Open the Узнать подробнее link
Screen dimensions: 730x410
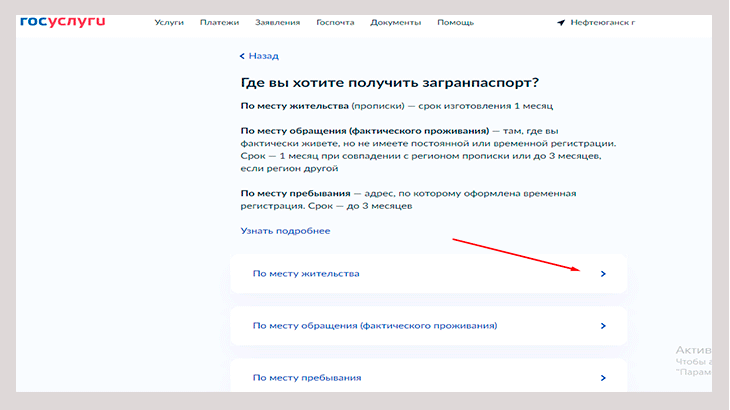tap(285, 231)
